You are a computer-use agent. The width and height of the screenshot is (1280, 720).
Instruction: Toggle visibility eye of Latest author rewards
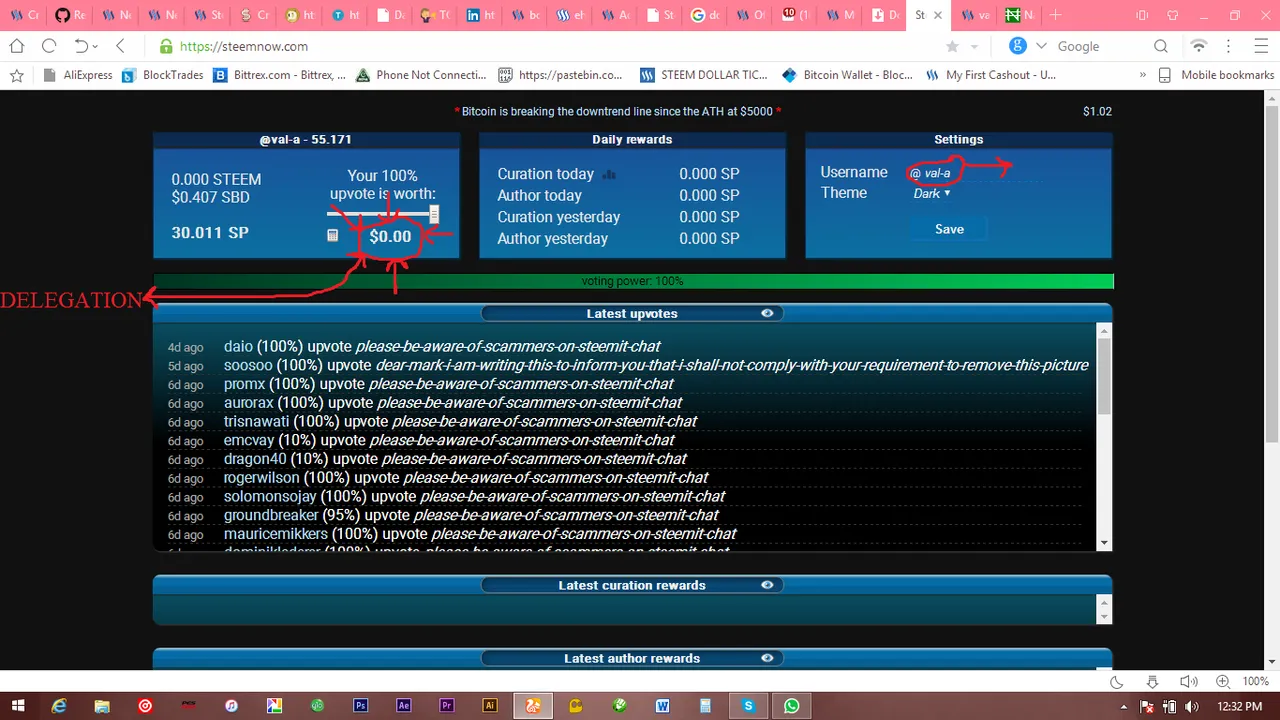coord(767,658)
